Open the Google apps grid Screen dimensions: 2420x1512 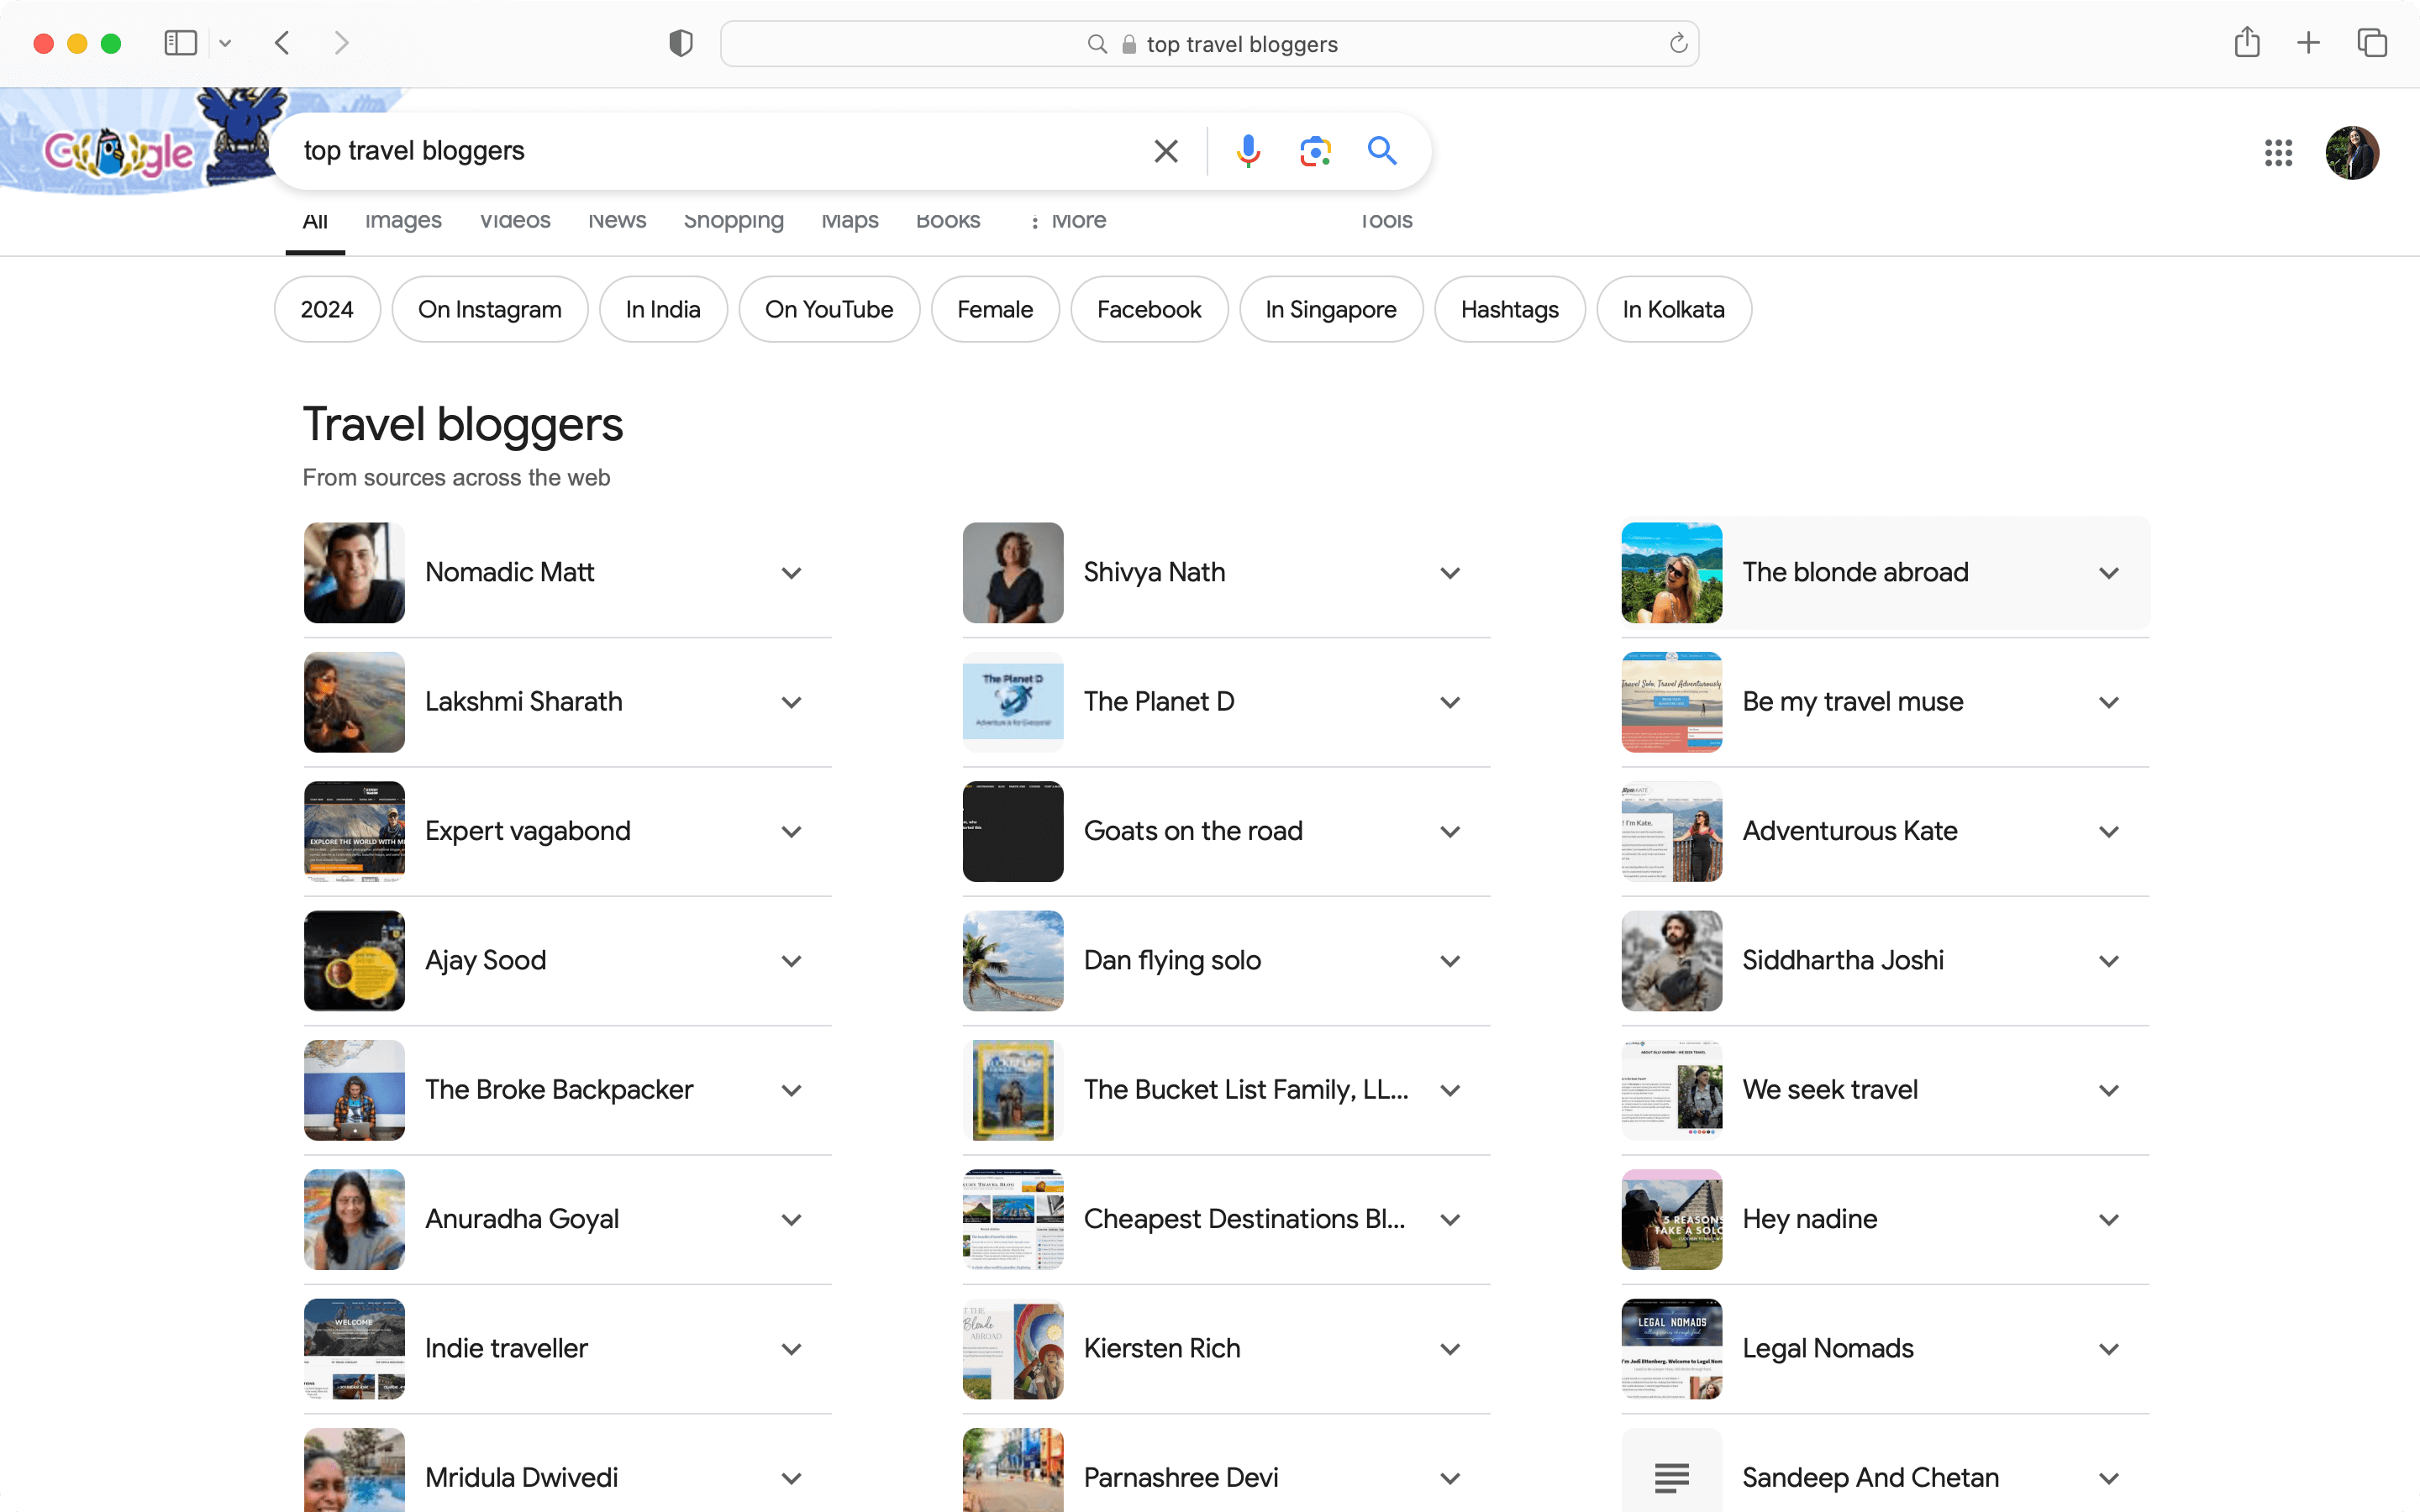2278,153
